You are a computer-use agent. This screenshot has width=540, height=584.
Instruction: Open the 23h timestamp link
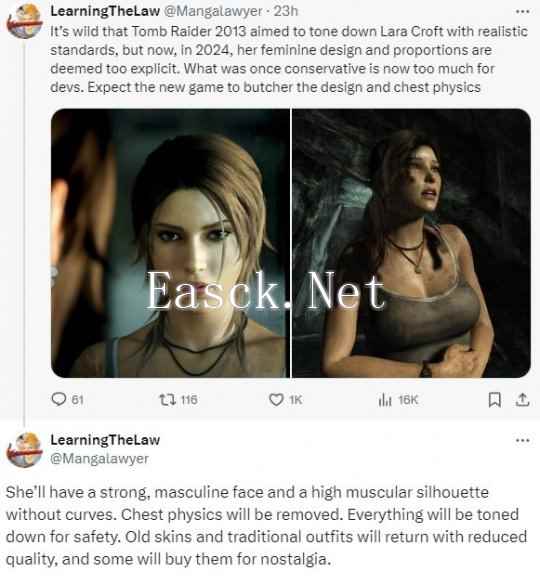tap(286, 11)
